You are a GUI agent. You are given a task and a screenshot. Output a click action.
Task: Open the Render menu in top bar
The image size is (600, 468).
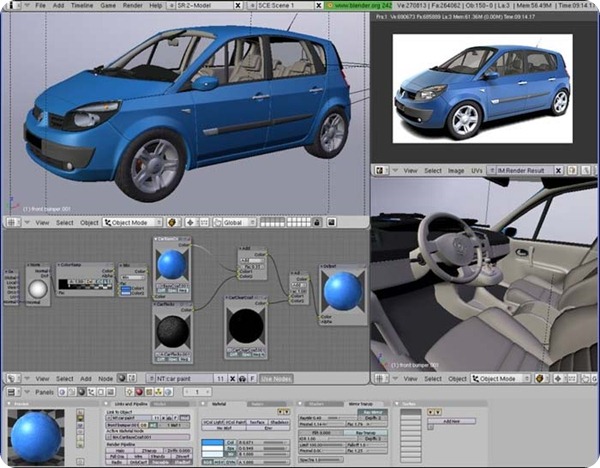coord(132,5)
